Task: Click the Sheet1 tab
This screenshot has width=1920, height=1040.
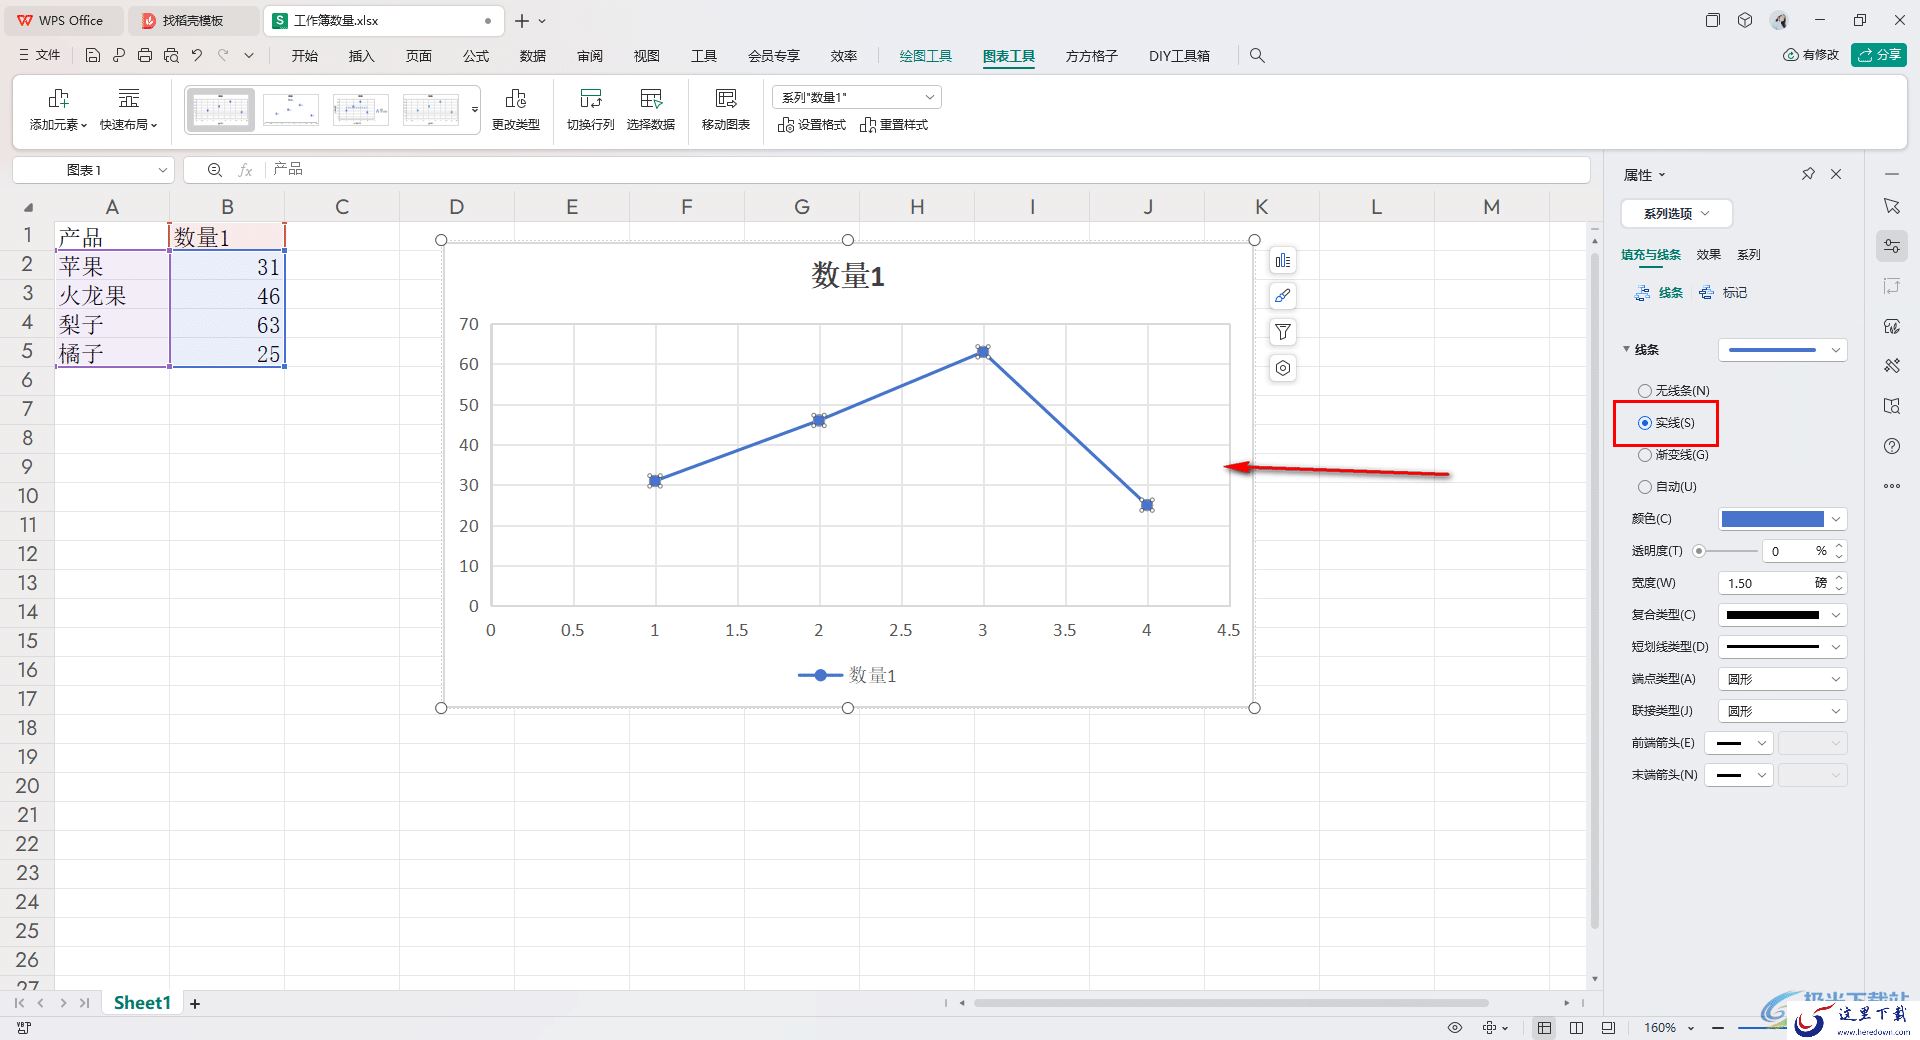Action: coord(142,1003)
